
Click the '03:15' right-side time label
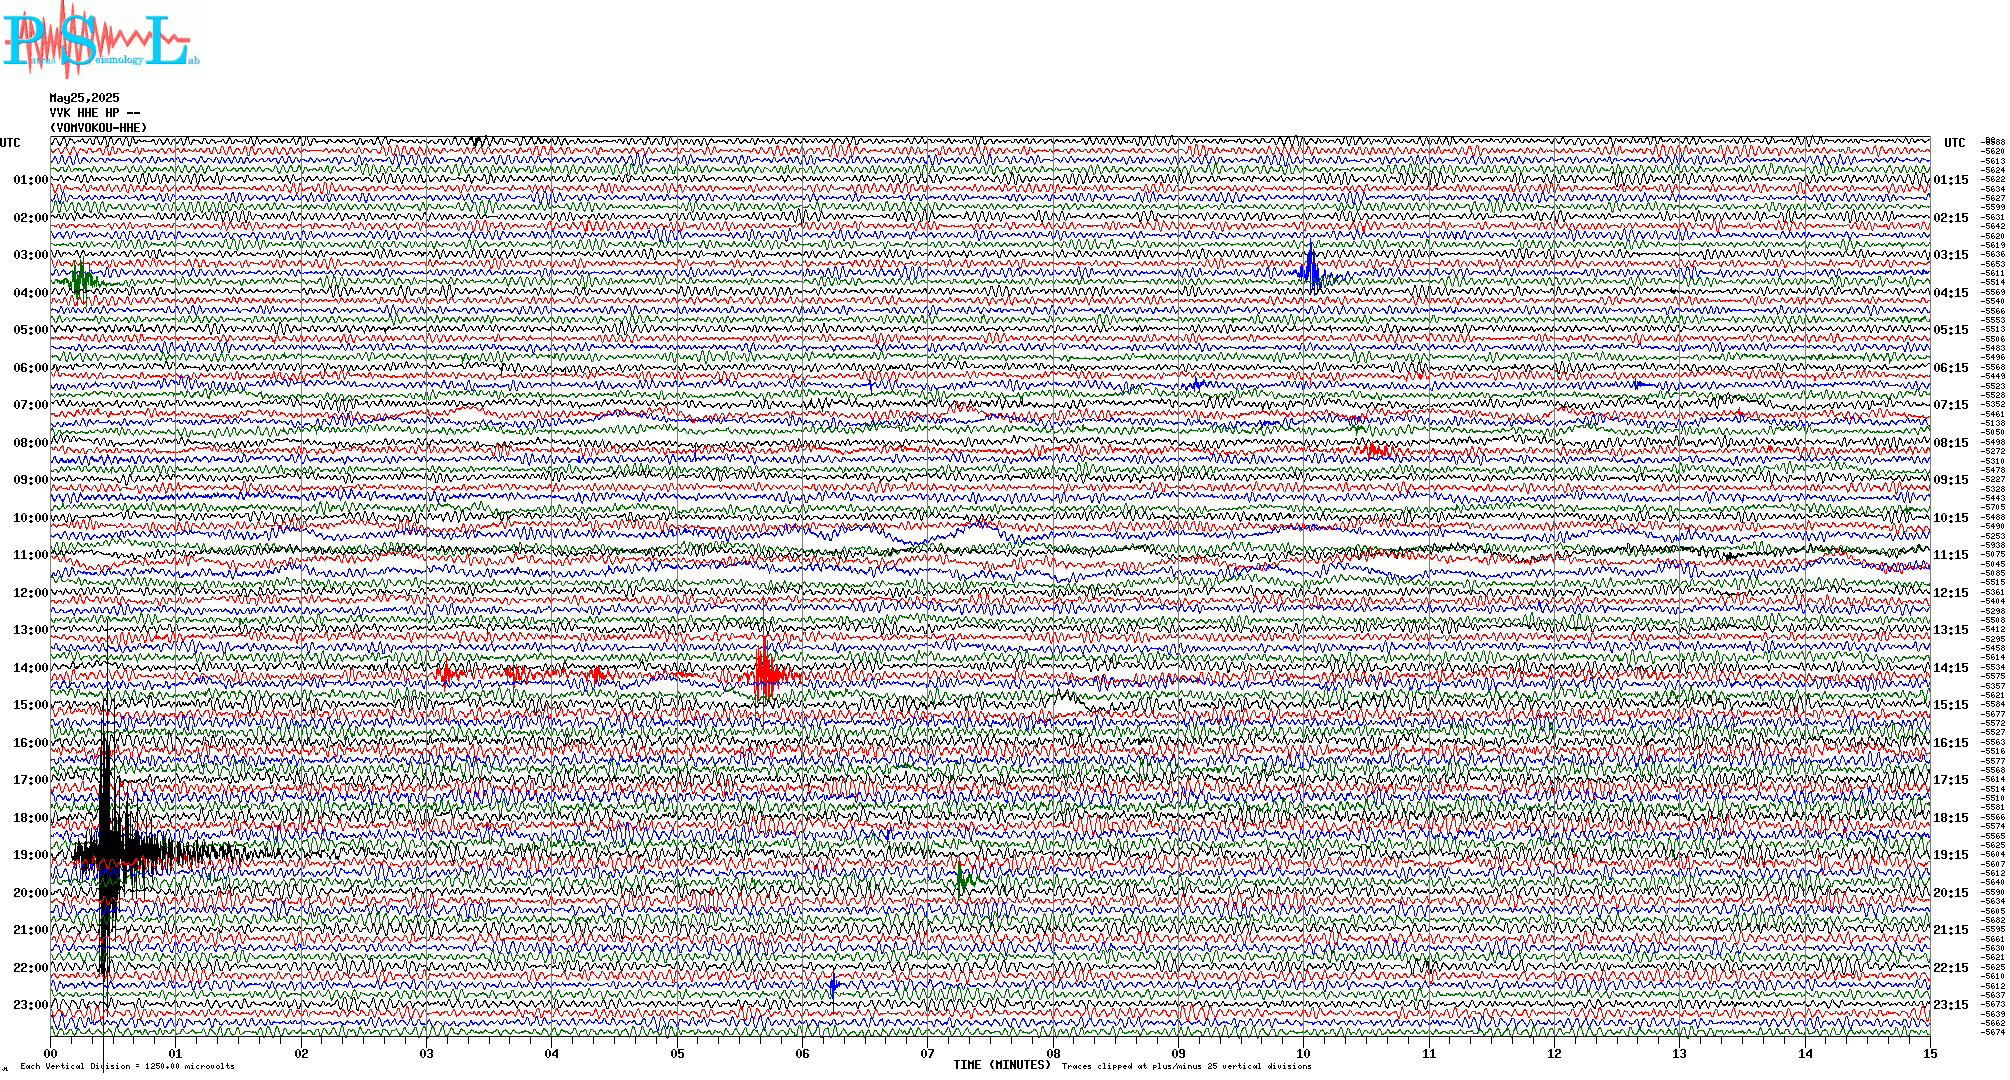(x=1951, y=255)
